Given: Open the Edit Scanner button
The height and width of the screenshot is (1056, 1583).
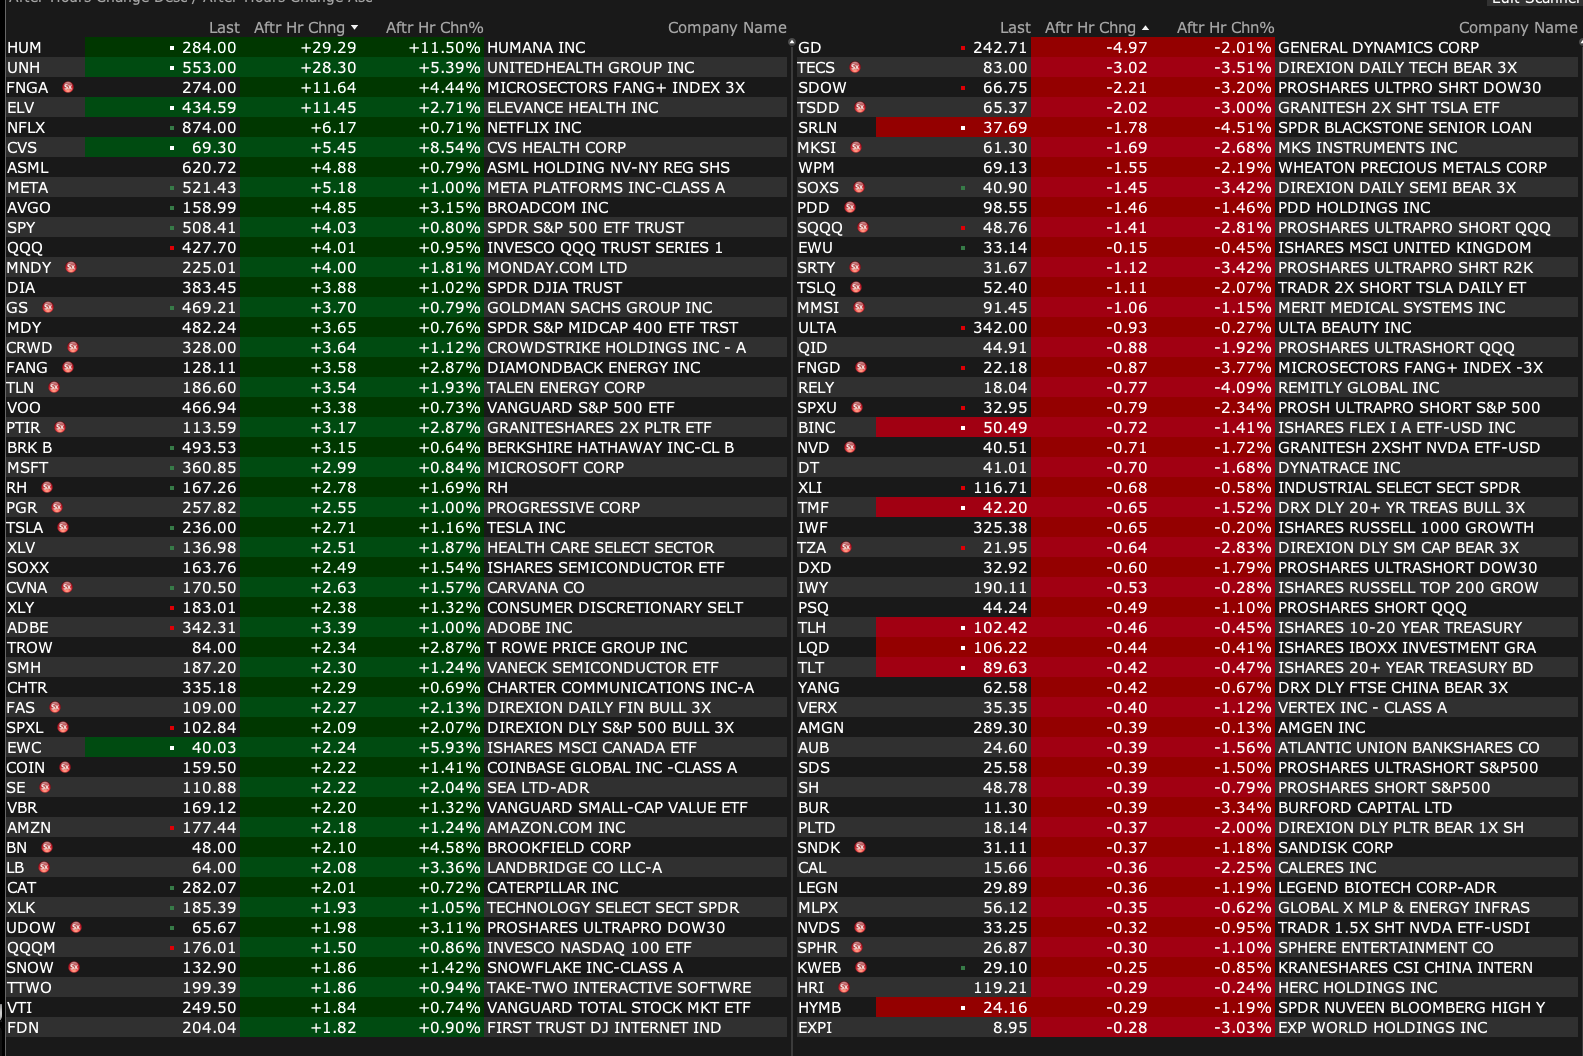Looking at the screenshot, I should [x=1536, y=2].
